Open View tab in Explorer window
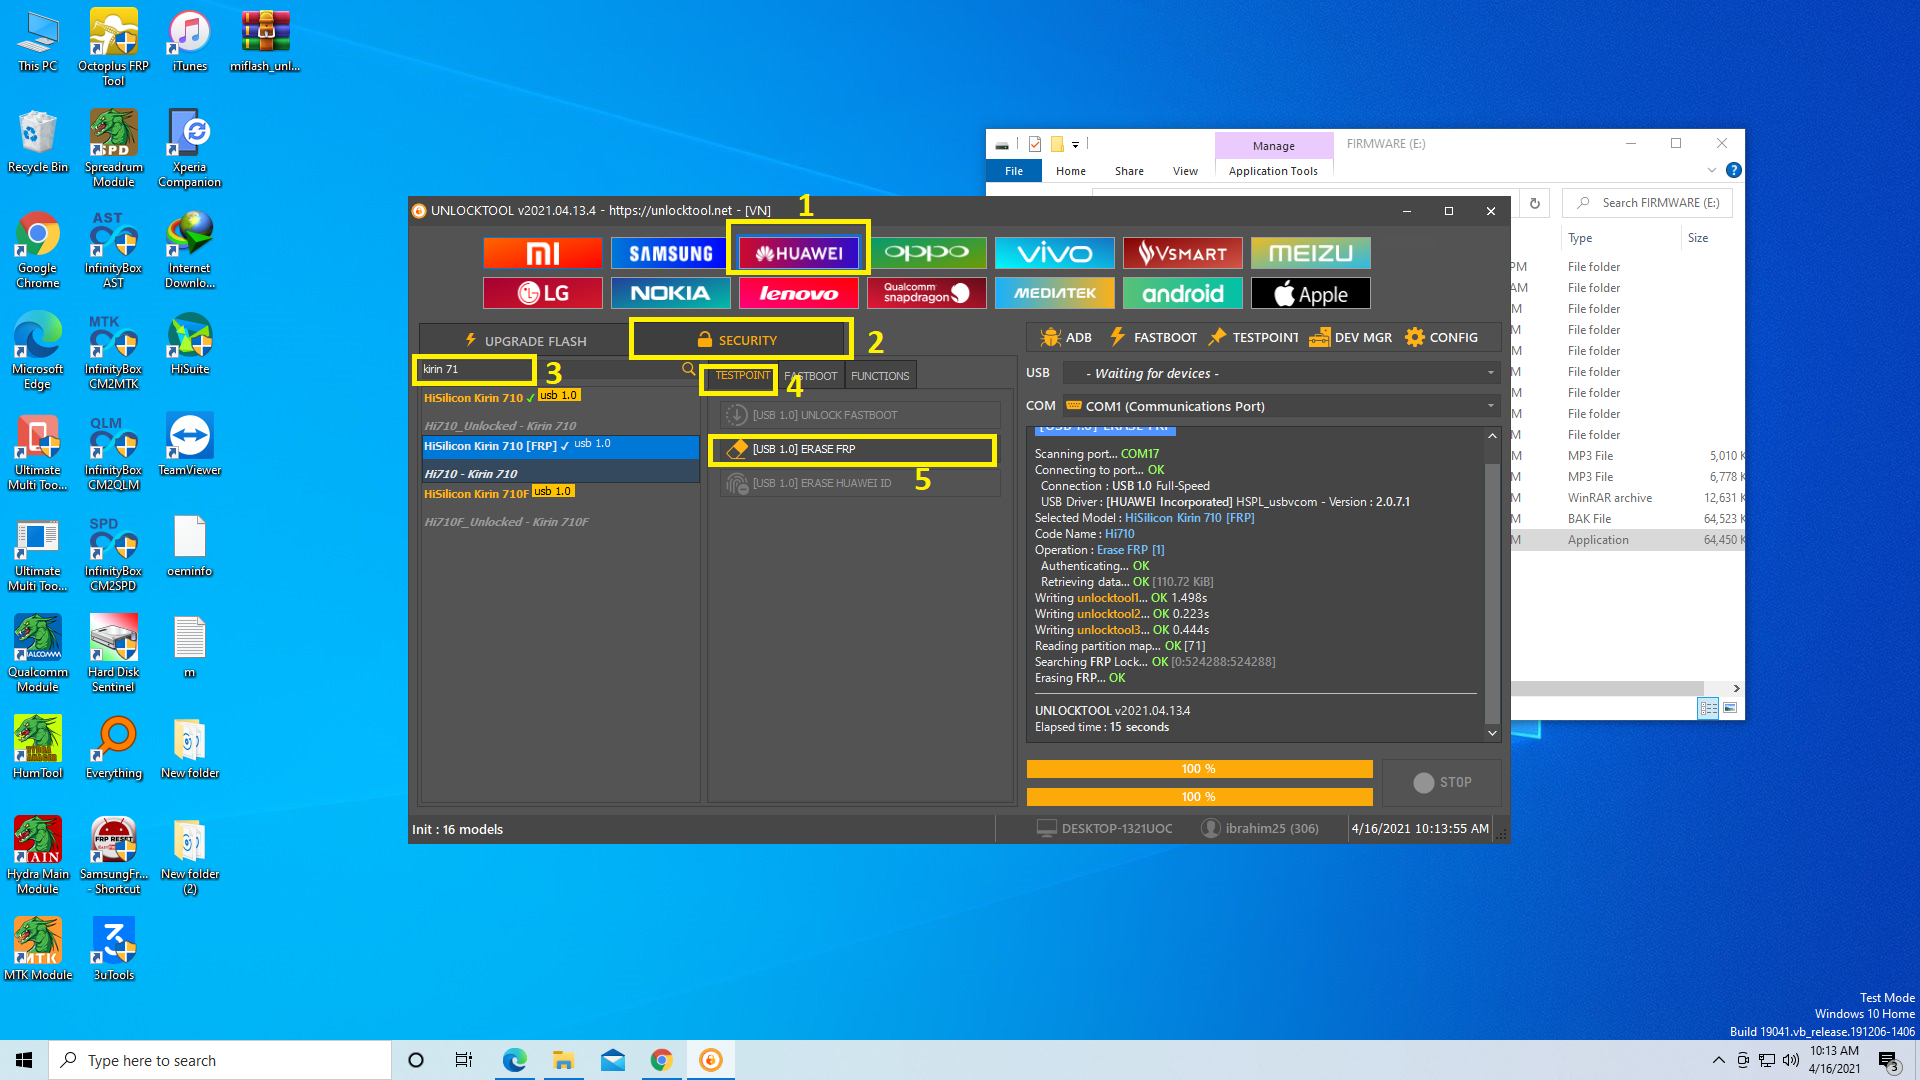The width and height of the screenshot is (1920, 1080). pos(1185,171)
